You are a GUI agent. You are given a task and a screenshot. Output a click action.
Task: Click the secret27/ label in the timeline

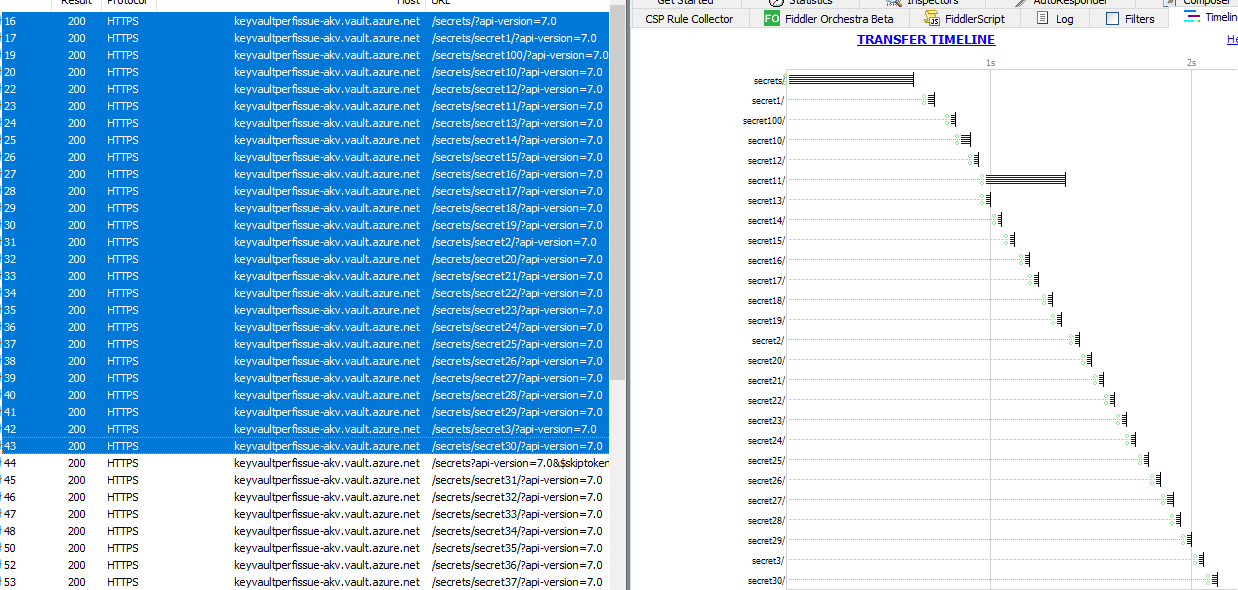coord(767,501)
